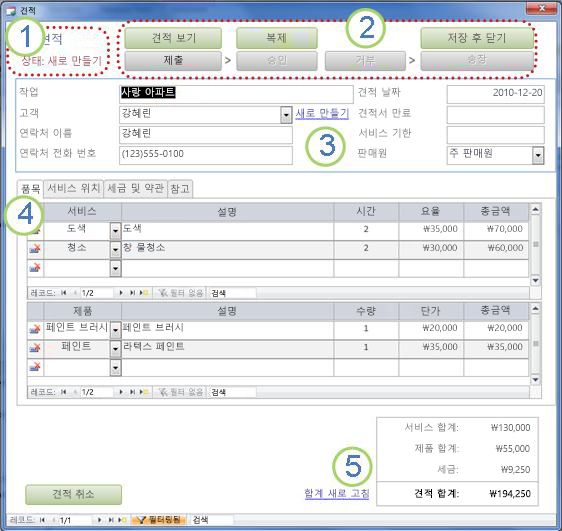Add new record in main form navigator
Viewport: 562px width, 531px height.
point(122,520)
